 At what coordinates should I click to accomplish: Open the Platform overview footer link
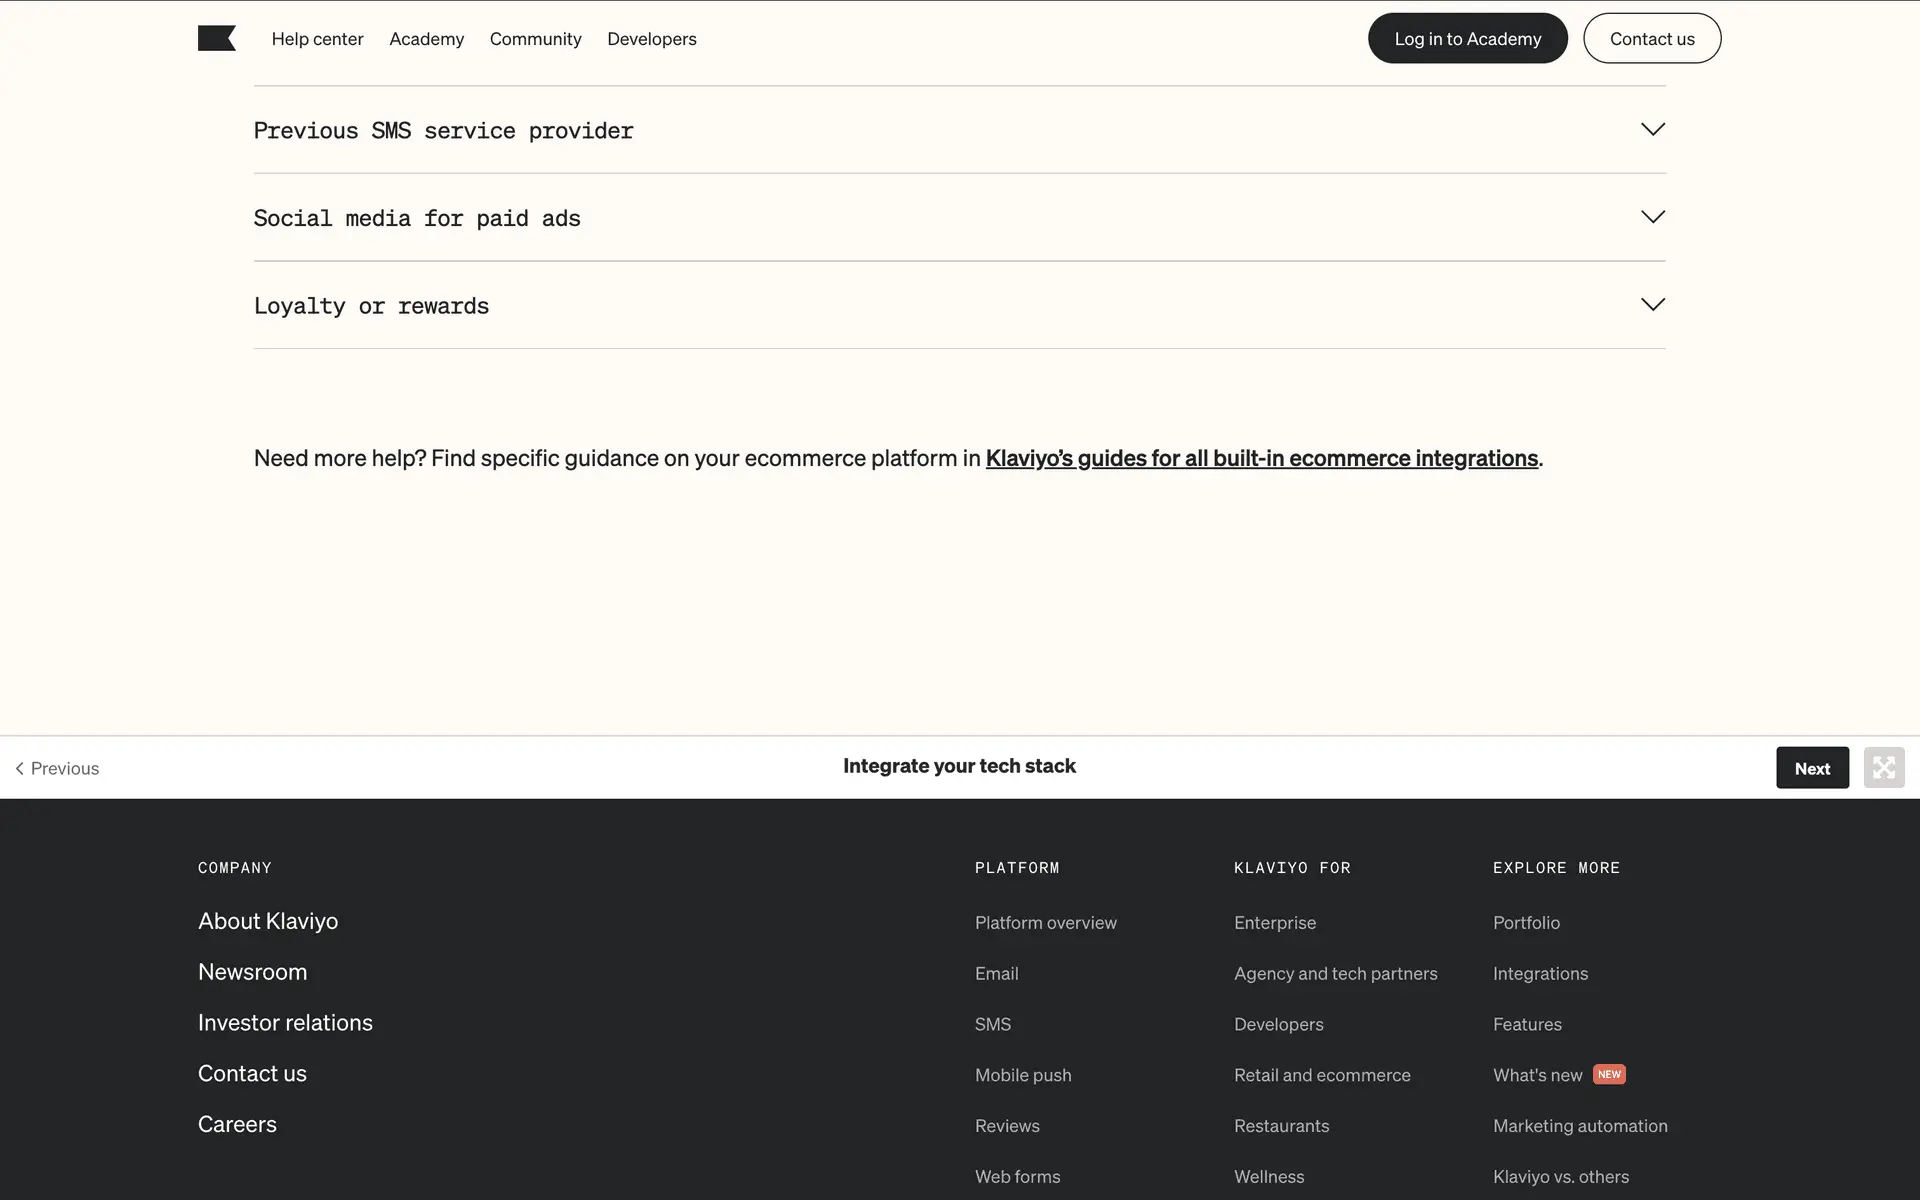tap(1045, 922)
